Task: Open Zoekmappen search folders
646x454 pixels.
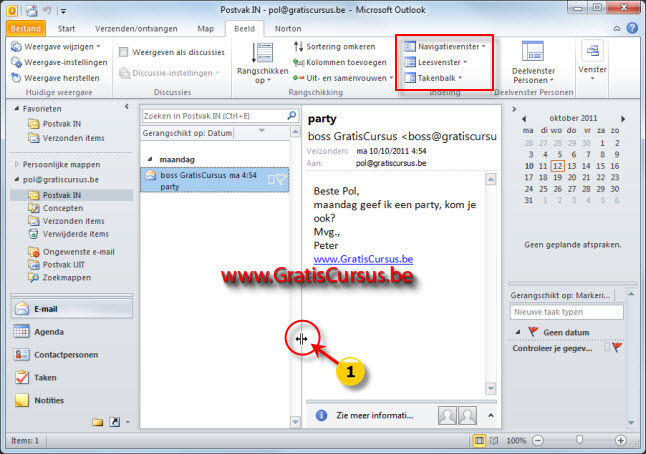Action: coord(59,277)
